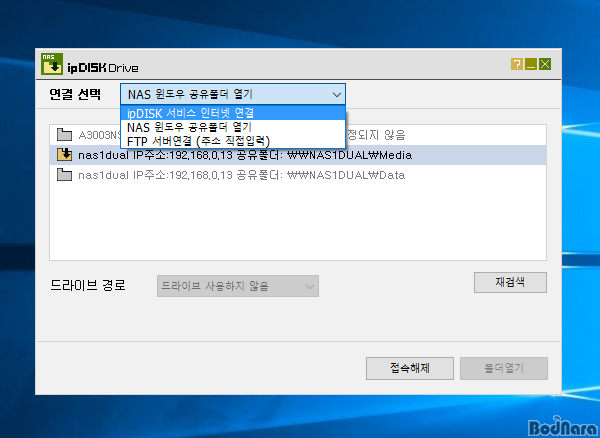Click the 드라이브 경로 label
The image size is (600, 438).
point(88,285)
